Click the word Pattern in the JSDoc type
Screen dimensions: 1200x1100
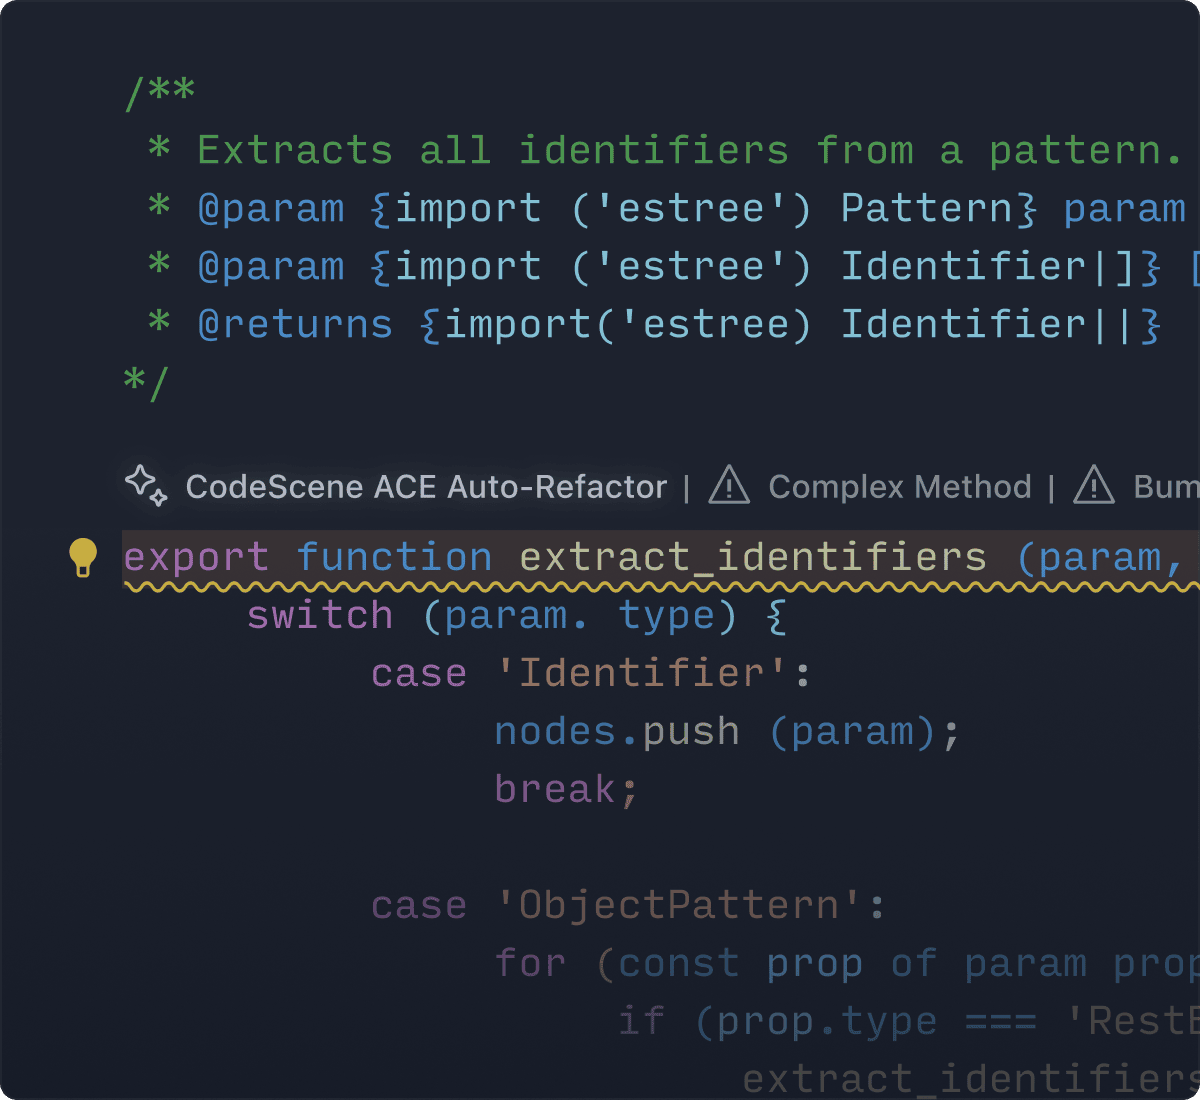click(x=927, y=209)
